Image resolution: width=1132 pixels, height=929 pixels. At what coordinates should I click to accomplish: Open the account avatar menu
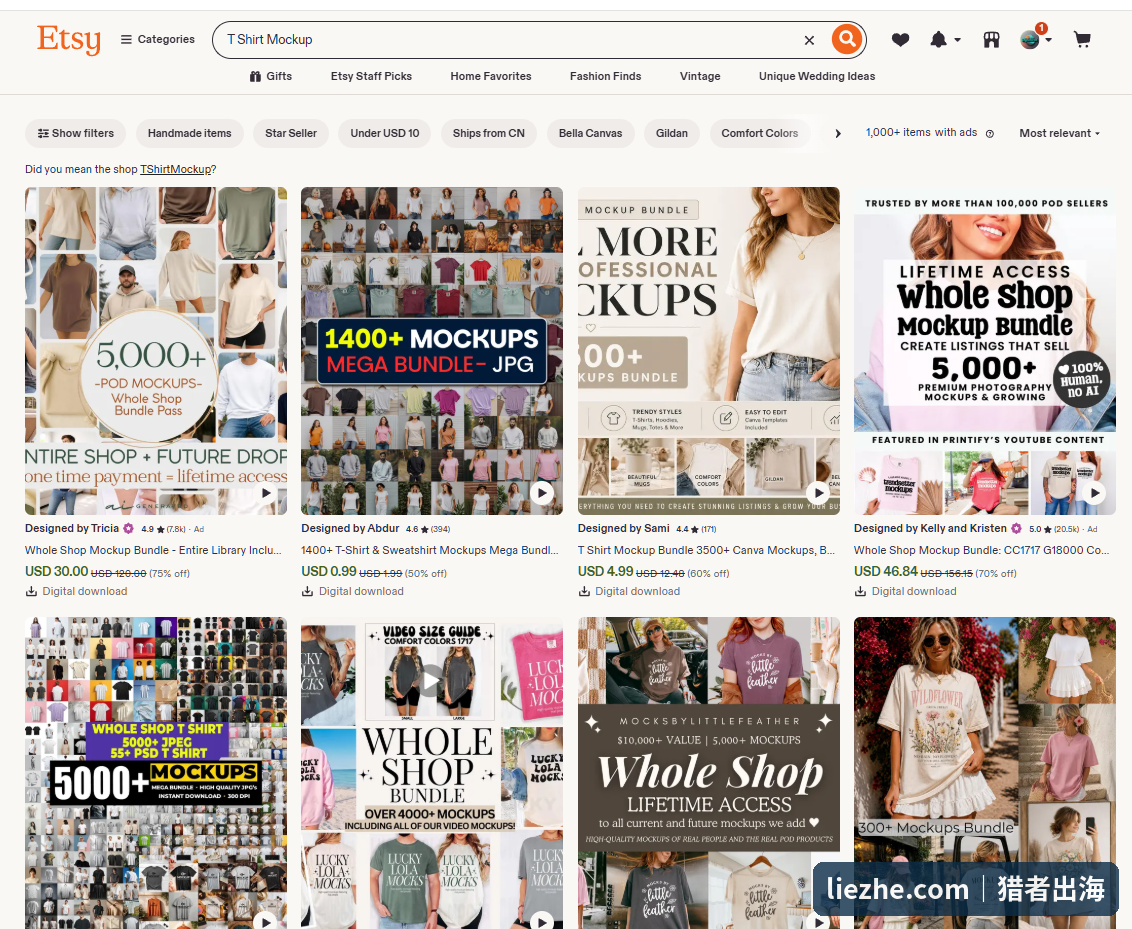tap(1035, 38)
